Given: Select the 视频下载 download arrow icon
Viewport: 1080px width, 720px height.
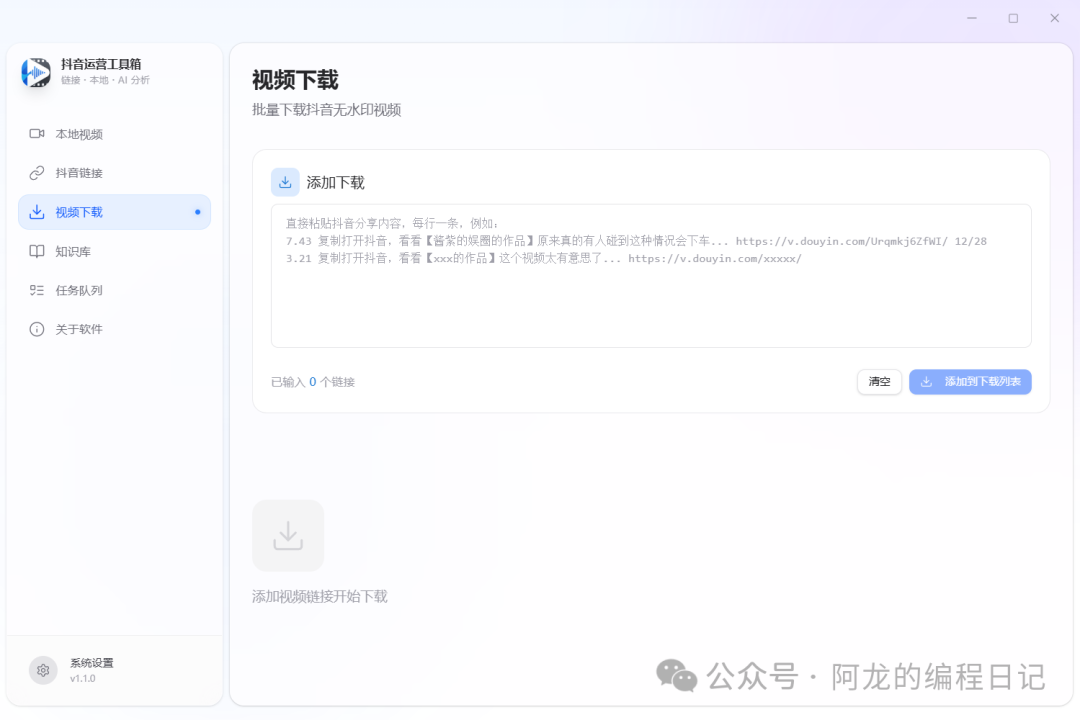Looking at the screenshot, I should tap(37, 212).
